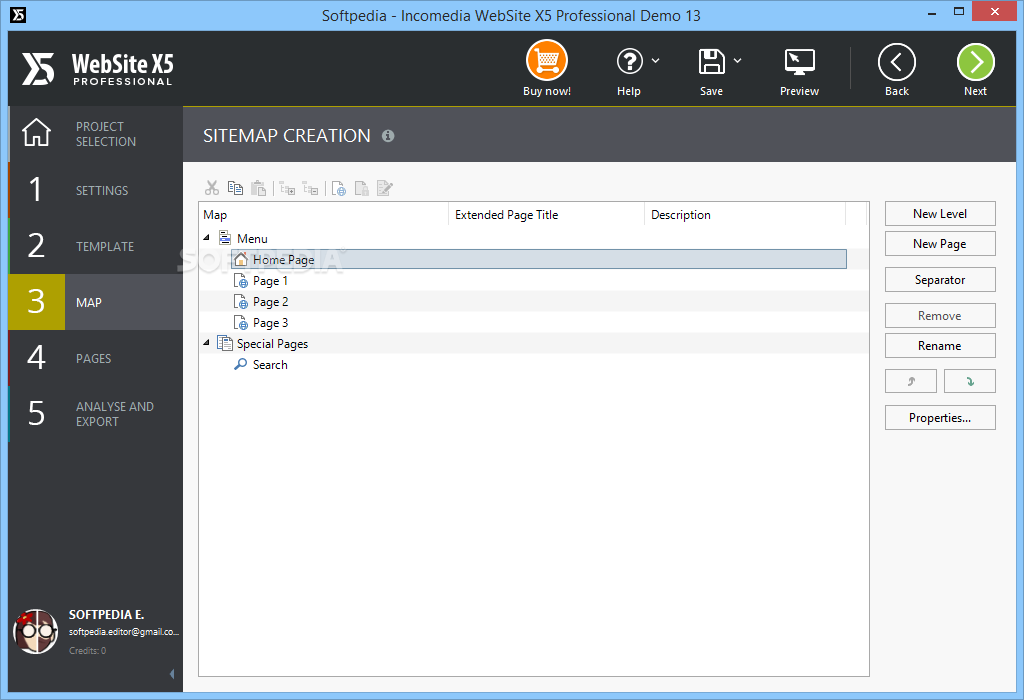This screenshot has width=1024, height=700.
Task: Select Search under Special Pages
Action: coord(270,364)
